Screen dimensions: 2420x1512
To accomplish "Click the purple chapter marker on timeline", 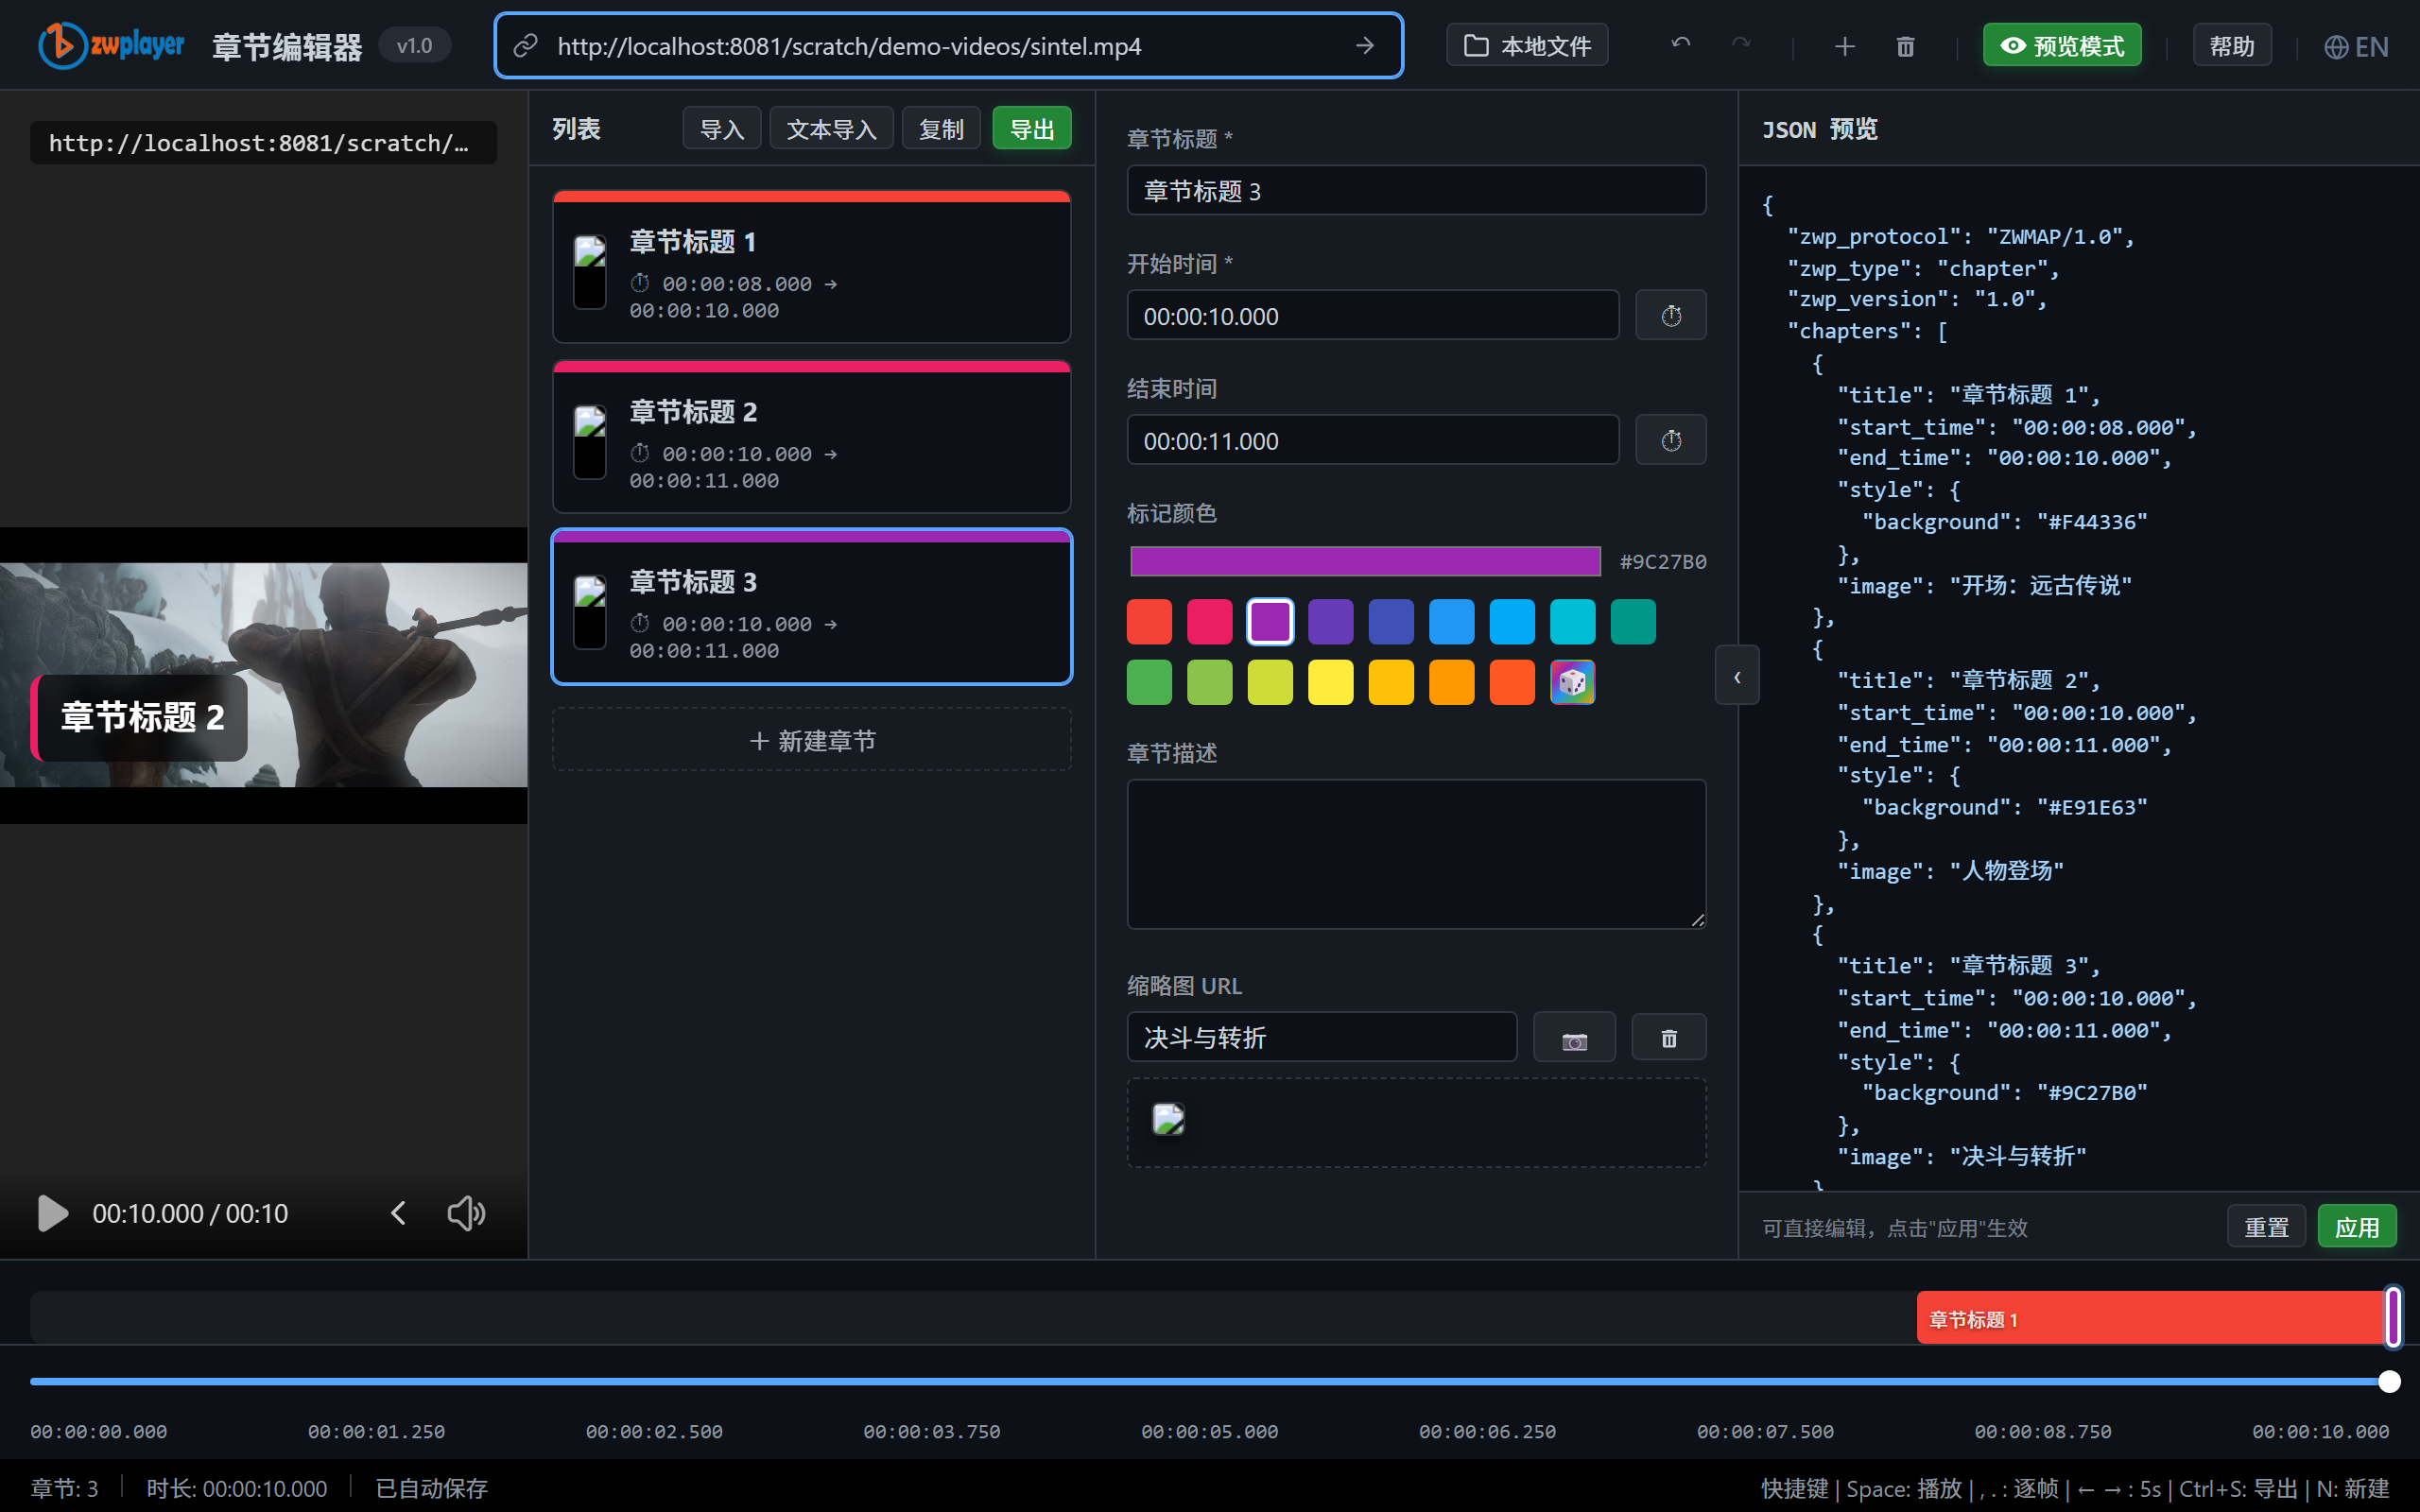I will tap(2393, 1317).
